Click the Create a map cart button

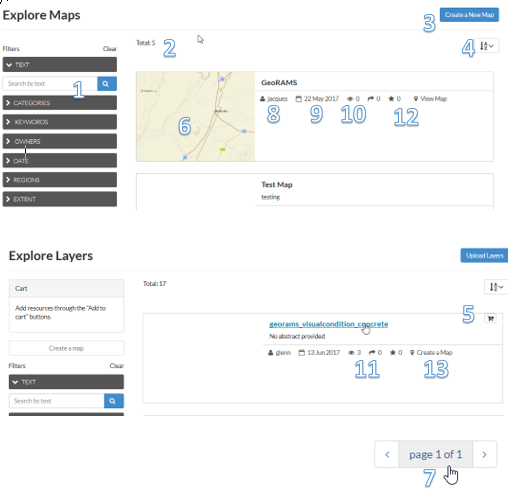pyautogui.click(x=66, y=348)
